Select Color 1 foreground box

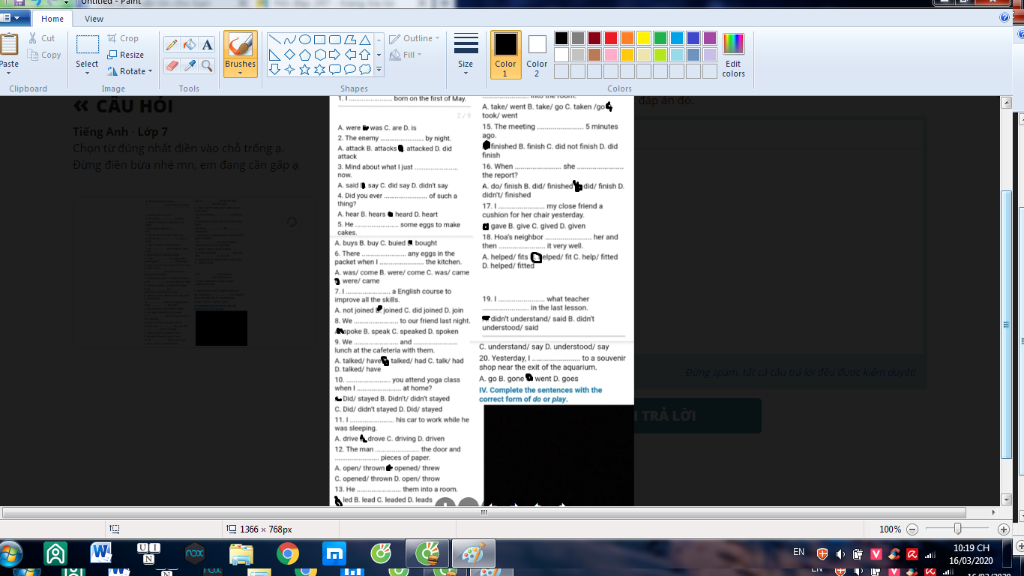pyautogui.click(x=505, y=55)
